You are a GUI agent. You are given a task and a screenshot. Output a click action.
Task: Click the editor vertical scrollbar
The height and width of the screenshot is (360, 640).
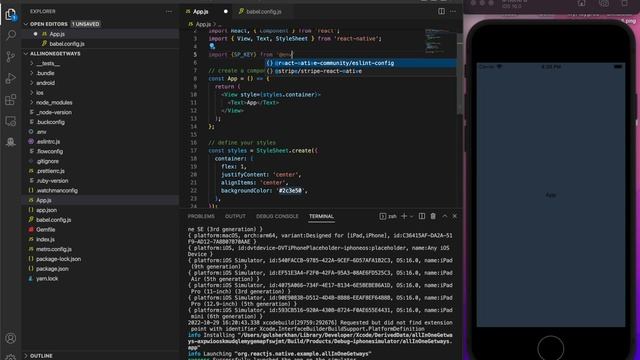(460, 73)
